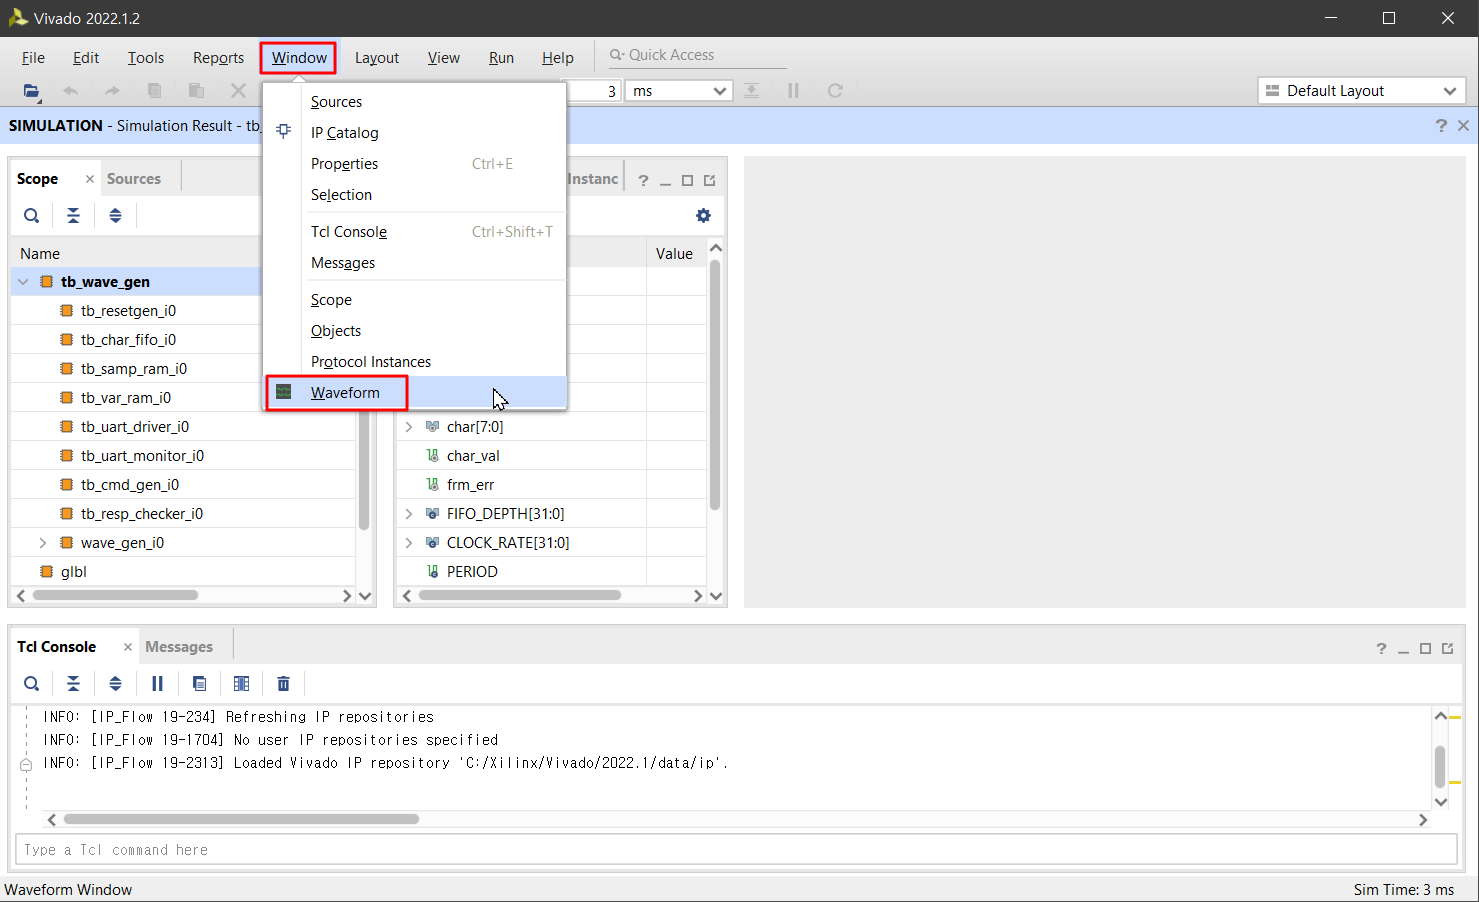This screenshot has height=902, width=1479.
Task: Maximize the Tcl Console panel
Action: [x=1425, y=649]
